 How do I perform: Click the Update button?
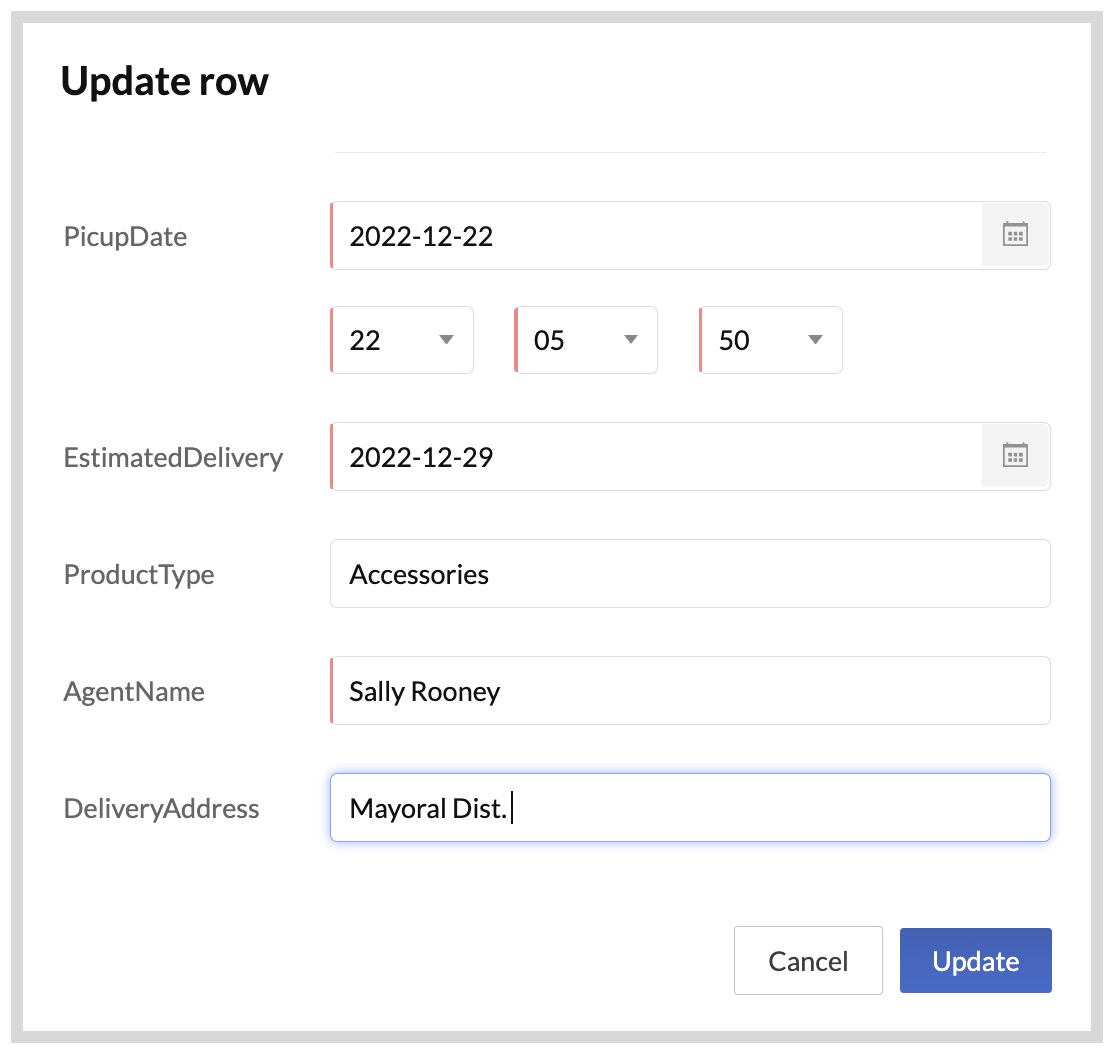[975, 960]
